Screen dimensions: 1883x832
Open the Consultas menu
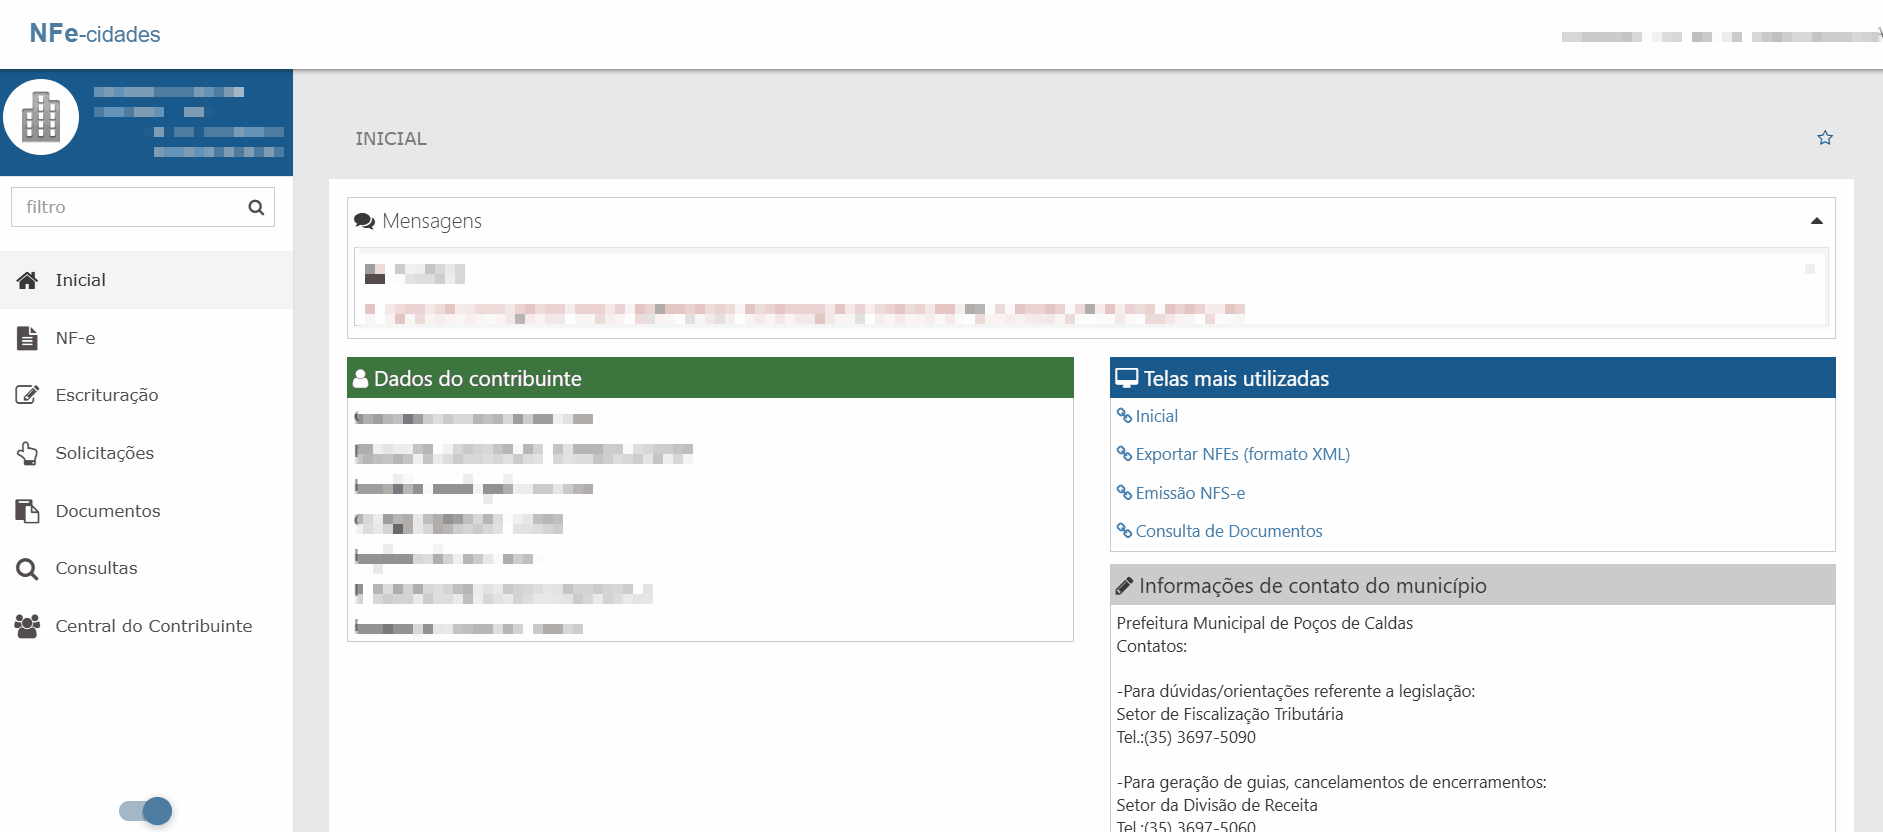[x=146, y=568]
